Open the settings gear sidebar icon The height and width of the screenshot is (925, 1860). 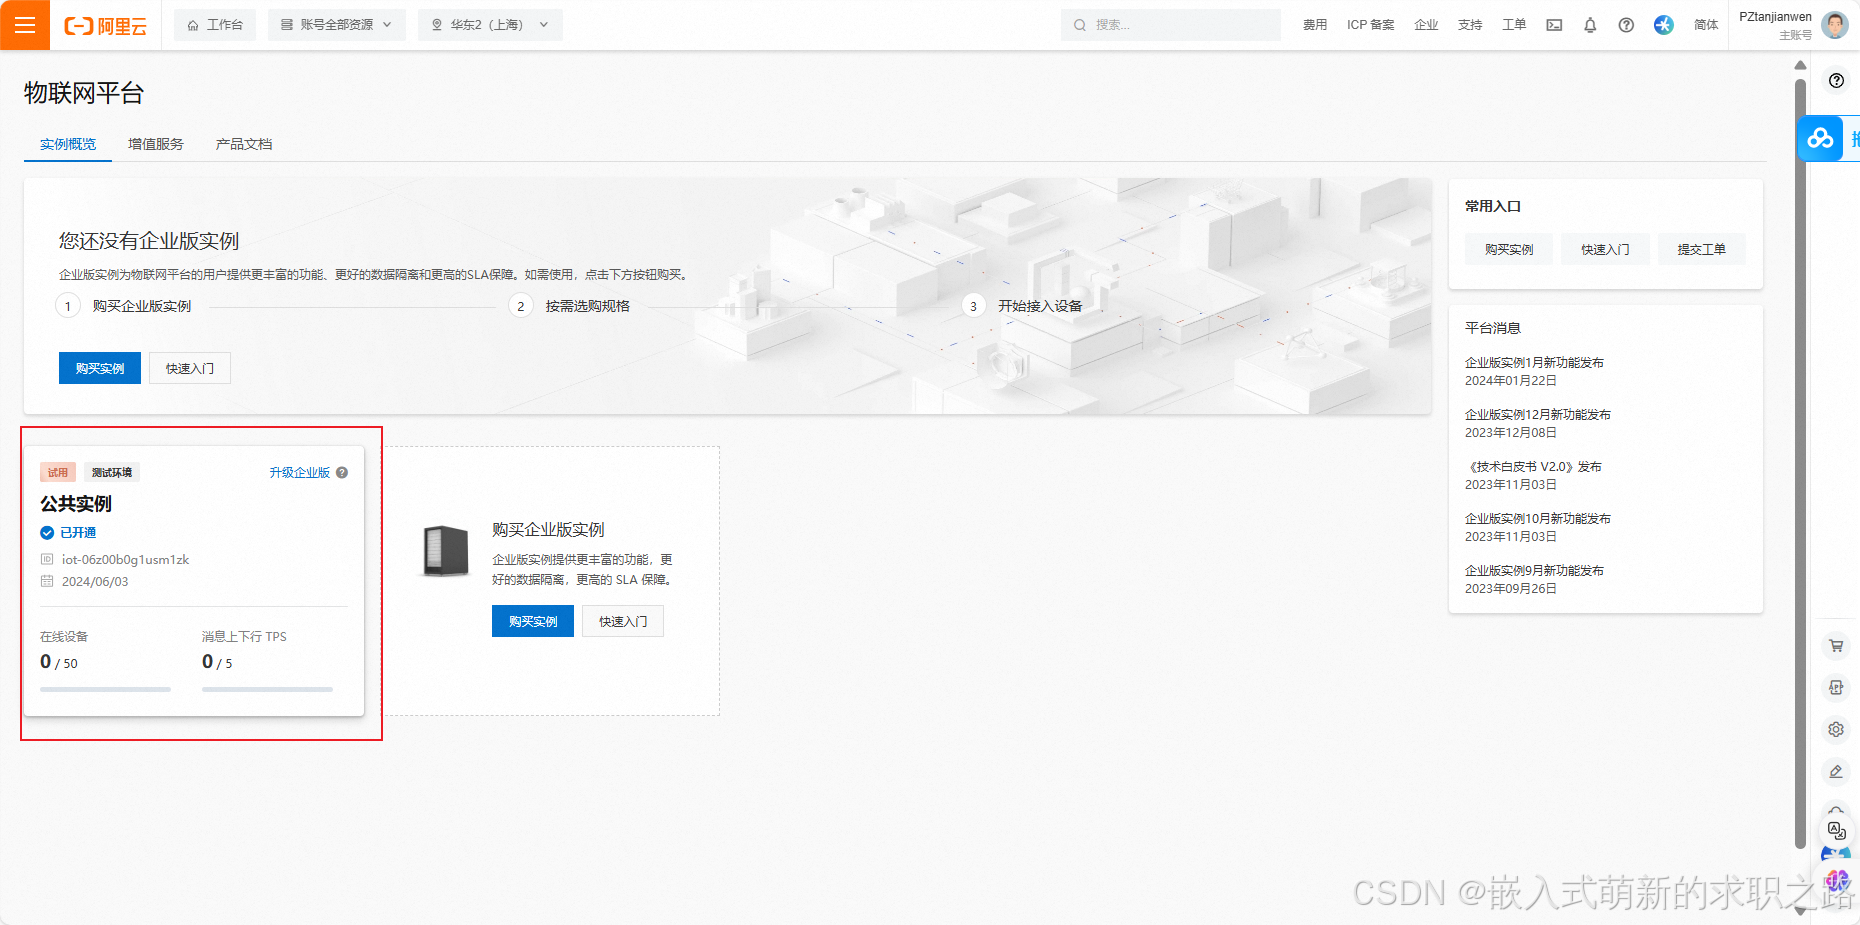[x=1836, y=730]
